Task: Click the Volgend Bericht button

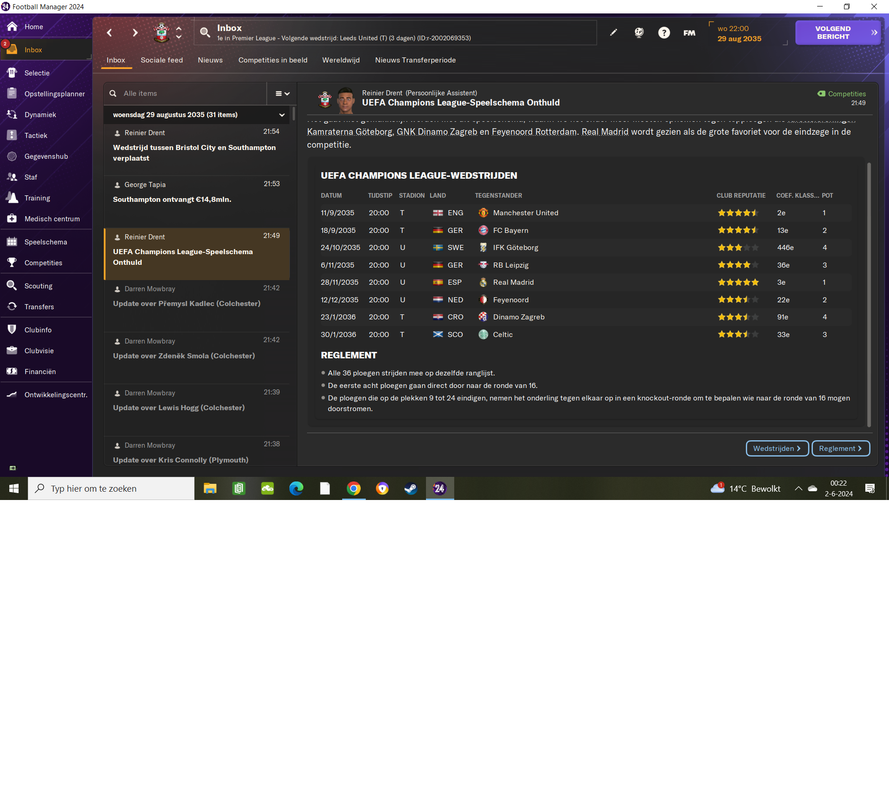Action: (837, 33)
